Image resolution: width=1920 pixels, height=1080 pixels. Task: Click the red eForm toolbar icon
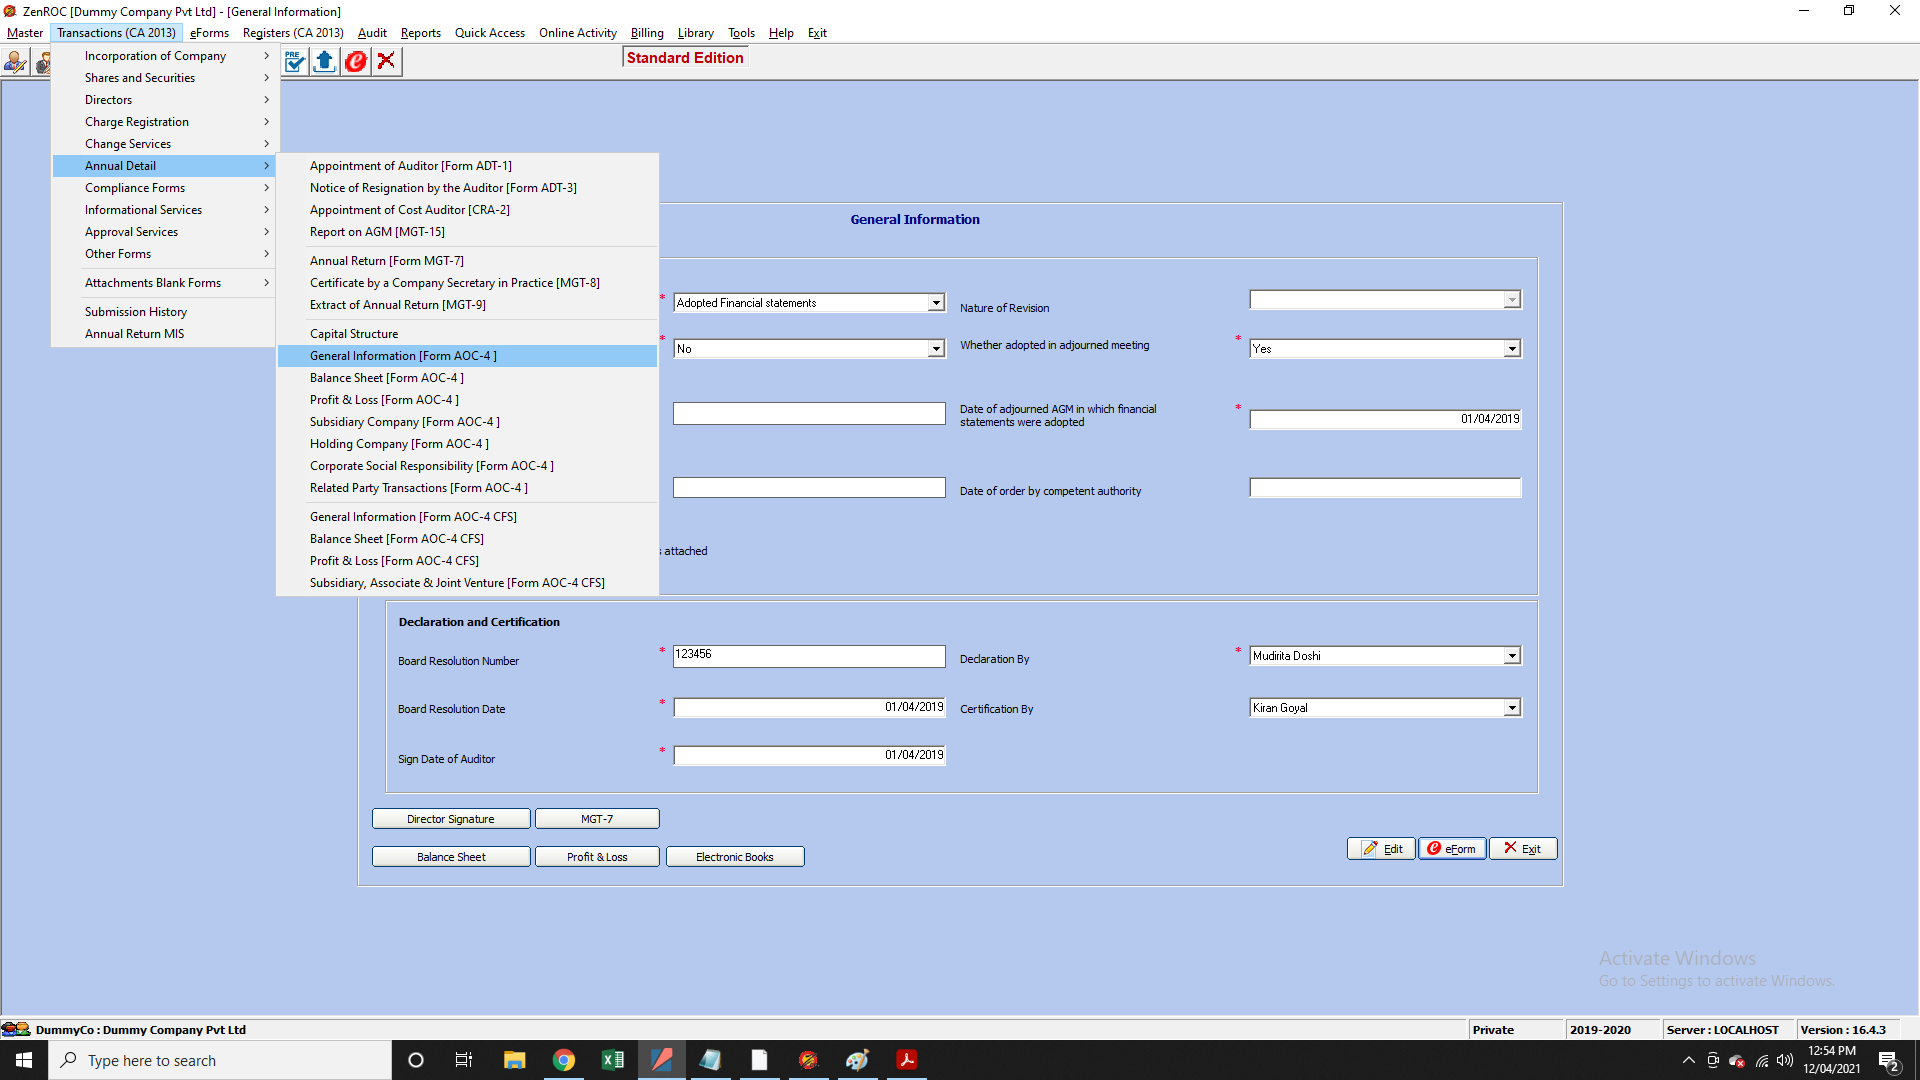coord(355,62)
